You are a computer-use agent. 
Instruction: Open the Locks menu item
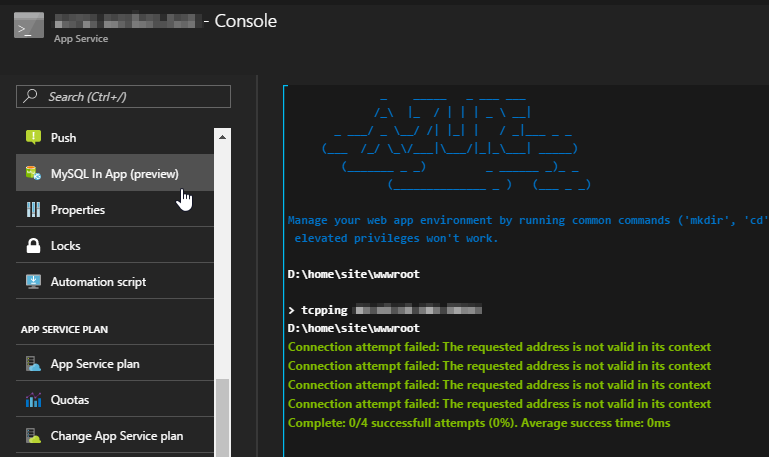(x=115, y=246)
